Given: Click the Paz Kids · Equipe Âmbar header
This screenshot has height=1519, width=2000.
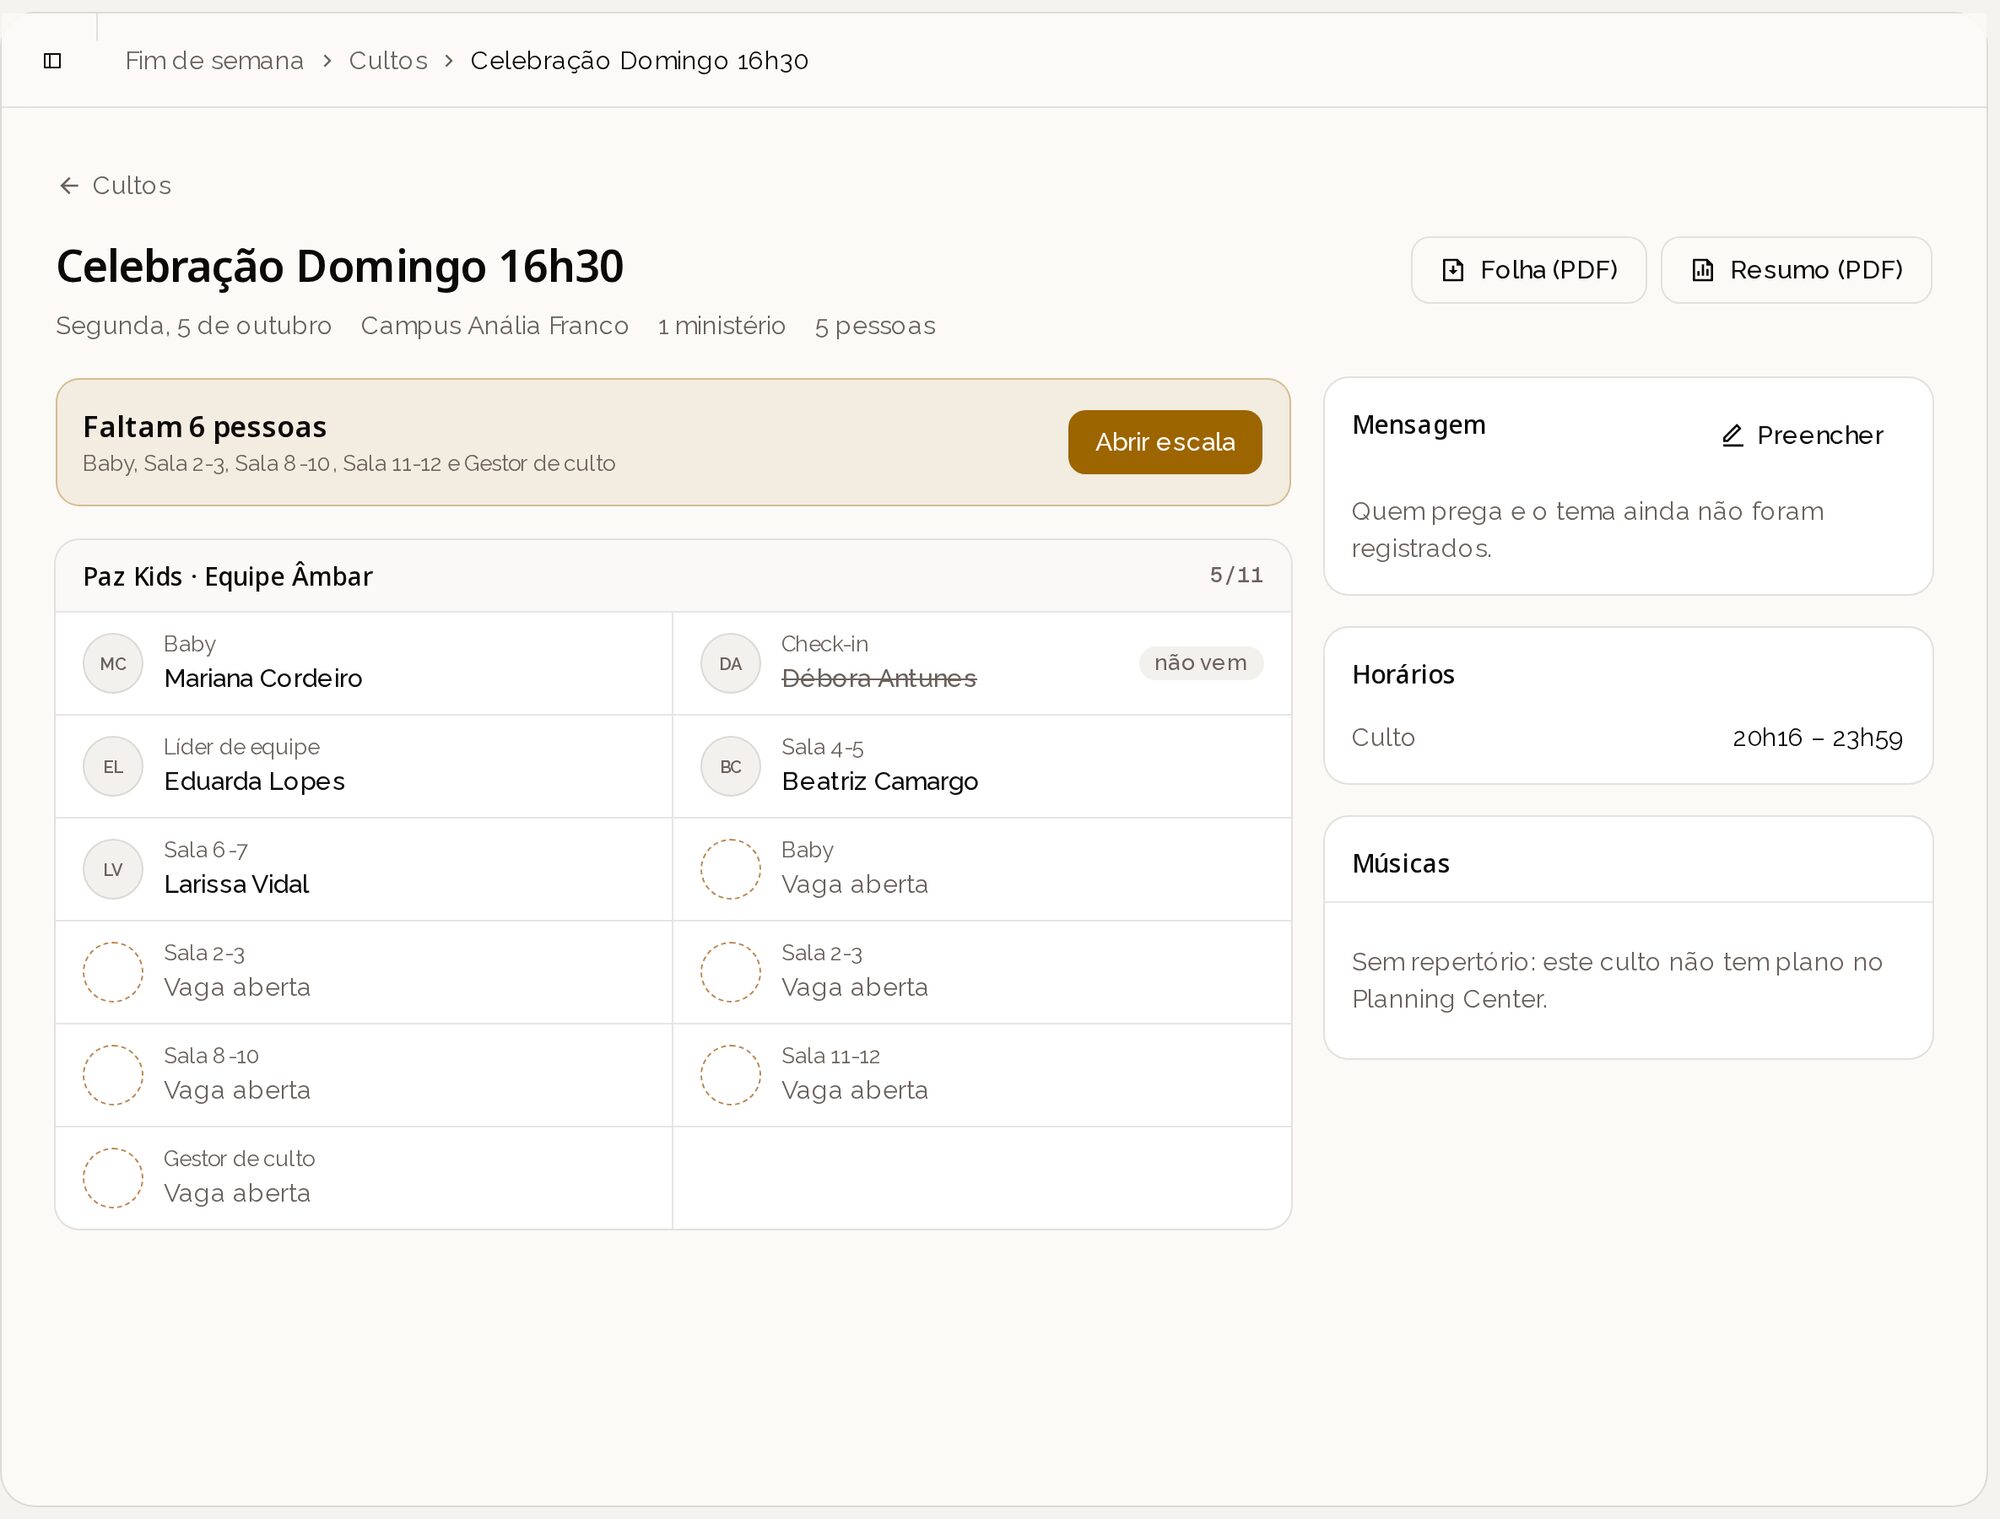Looking at the screenshot, I should tap(228, 577).
